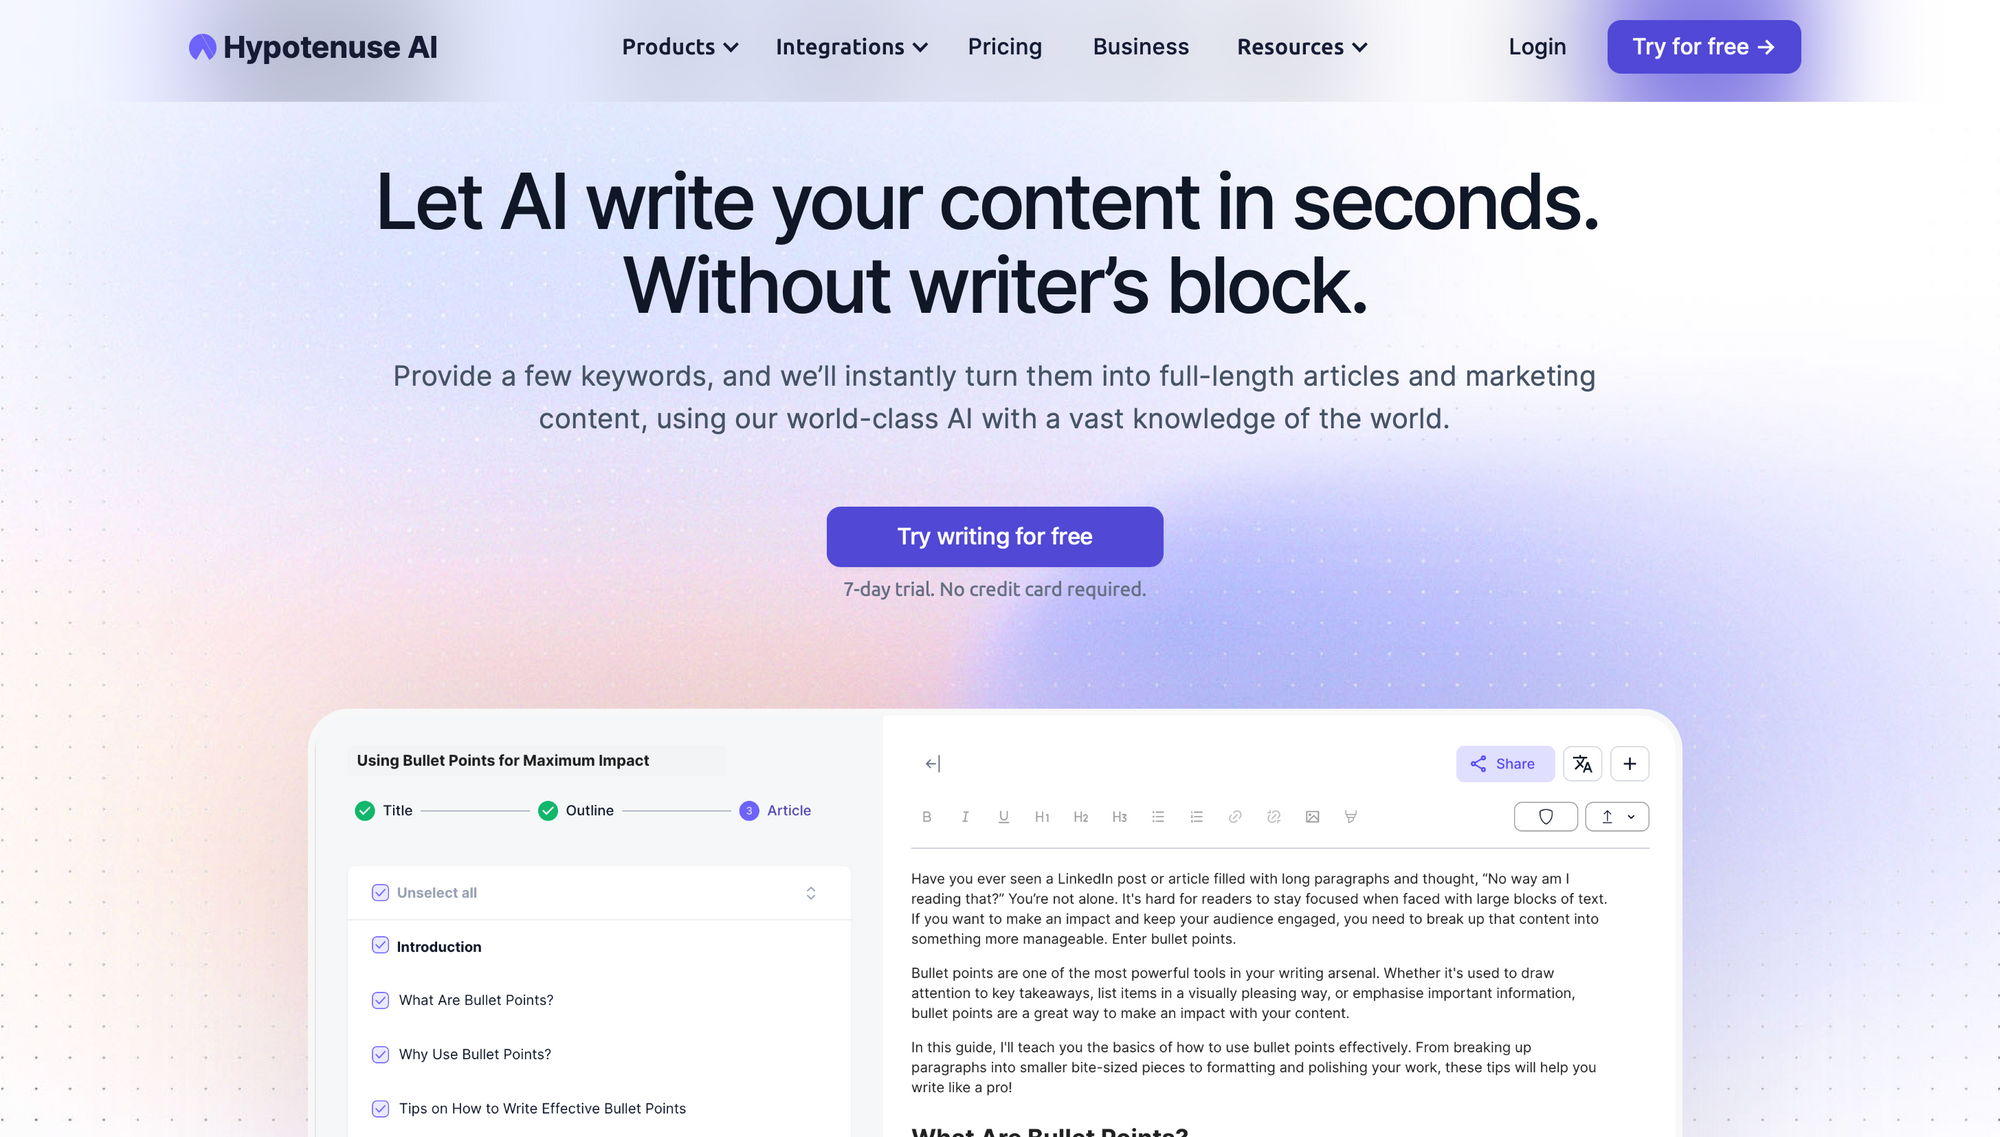Image resolution: width=2000 pixels, height=1137 pixels.
Task: Click the H2 heading icon
Action: pyautogui.click(x=1081, y=816)
